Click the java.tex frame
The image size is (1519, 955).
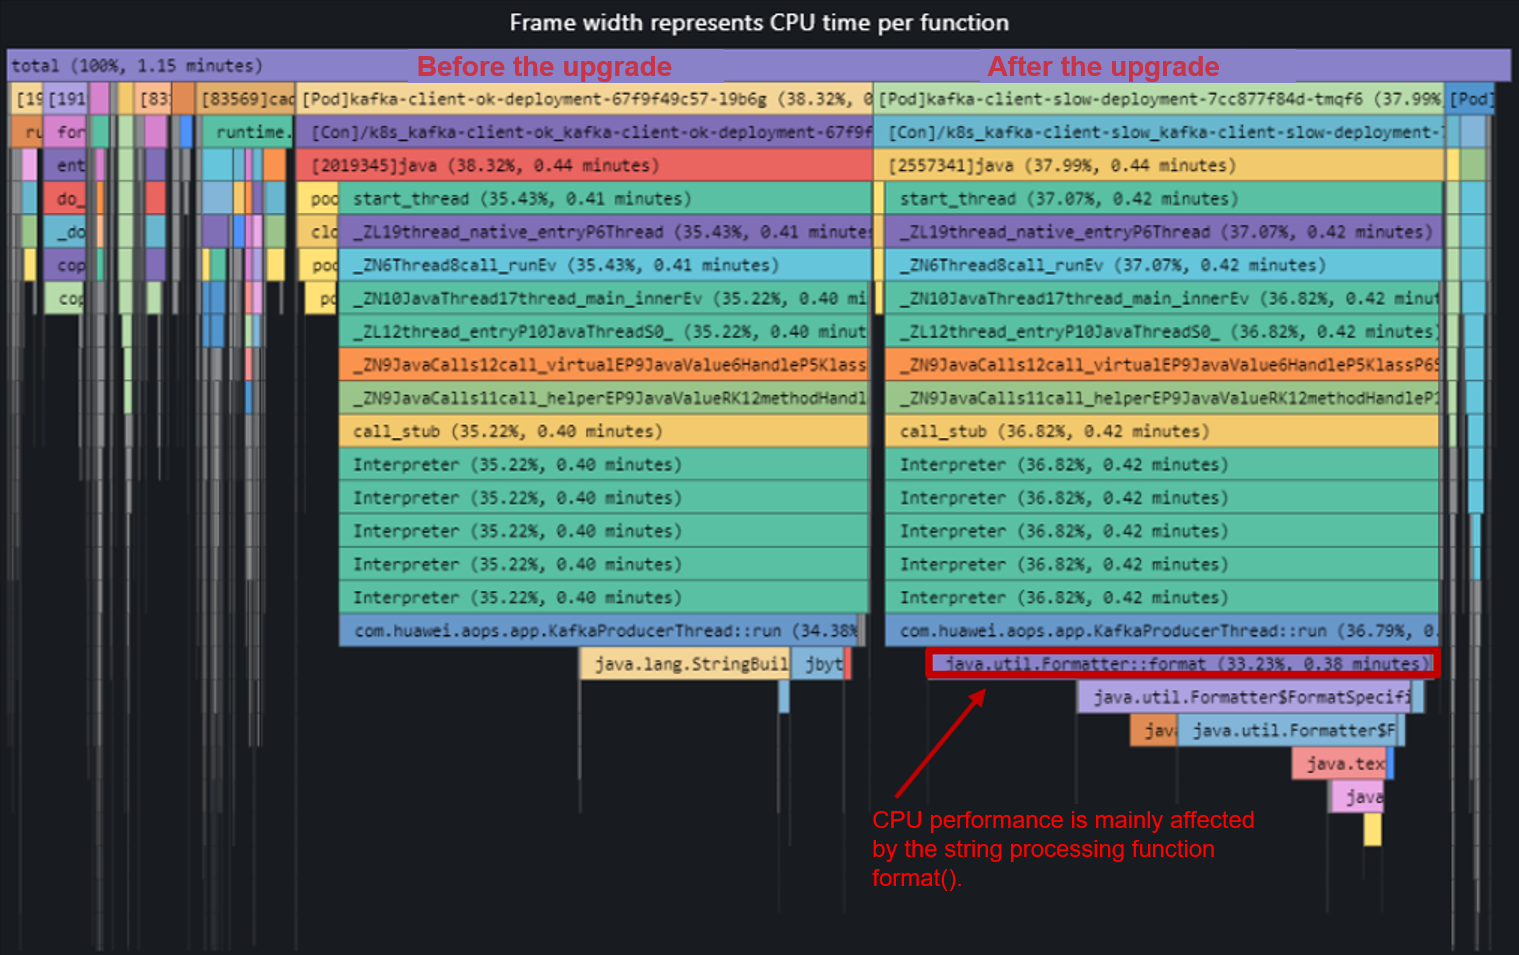(1339, 764)
